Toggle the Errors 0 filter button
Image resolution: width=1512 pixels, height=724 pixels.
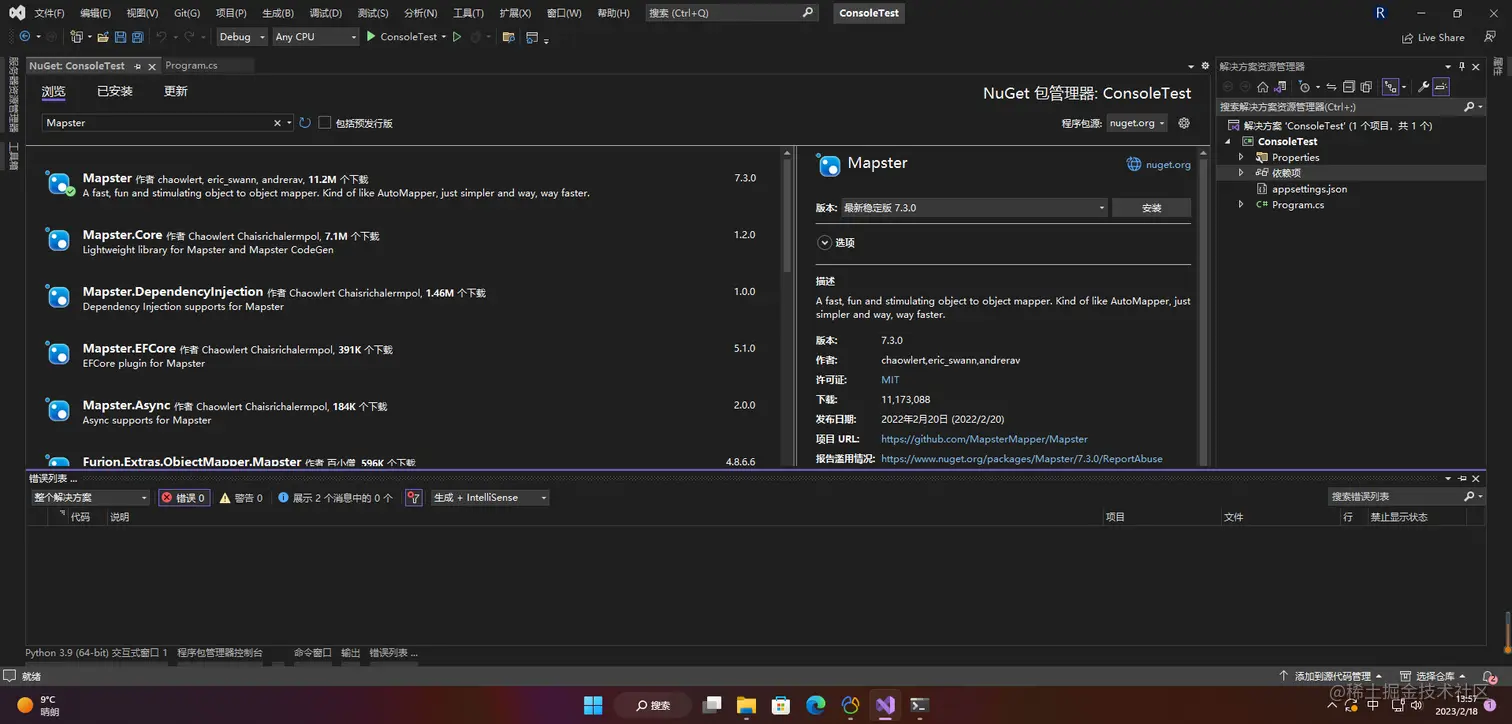[x=184, y=497]
